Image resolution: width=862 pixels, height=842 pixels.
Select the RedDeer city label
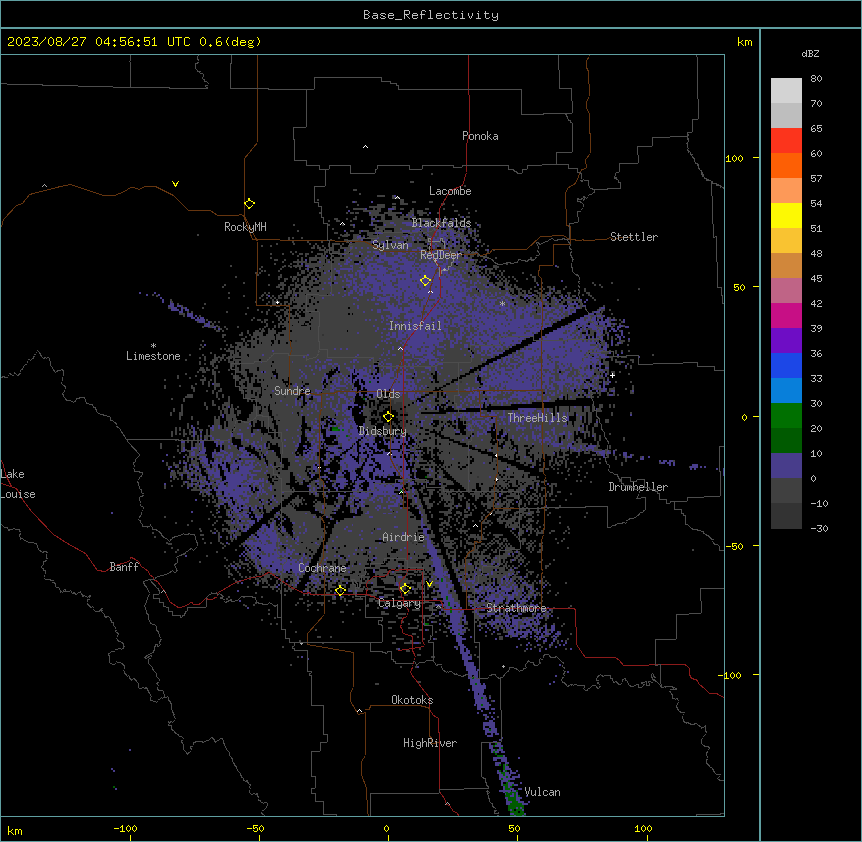[x=441, y=255]
